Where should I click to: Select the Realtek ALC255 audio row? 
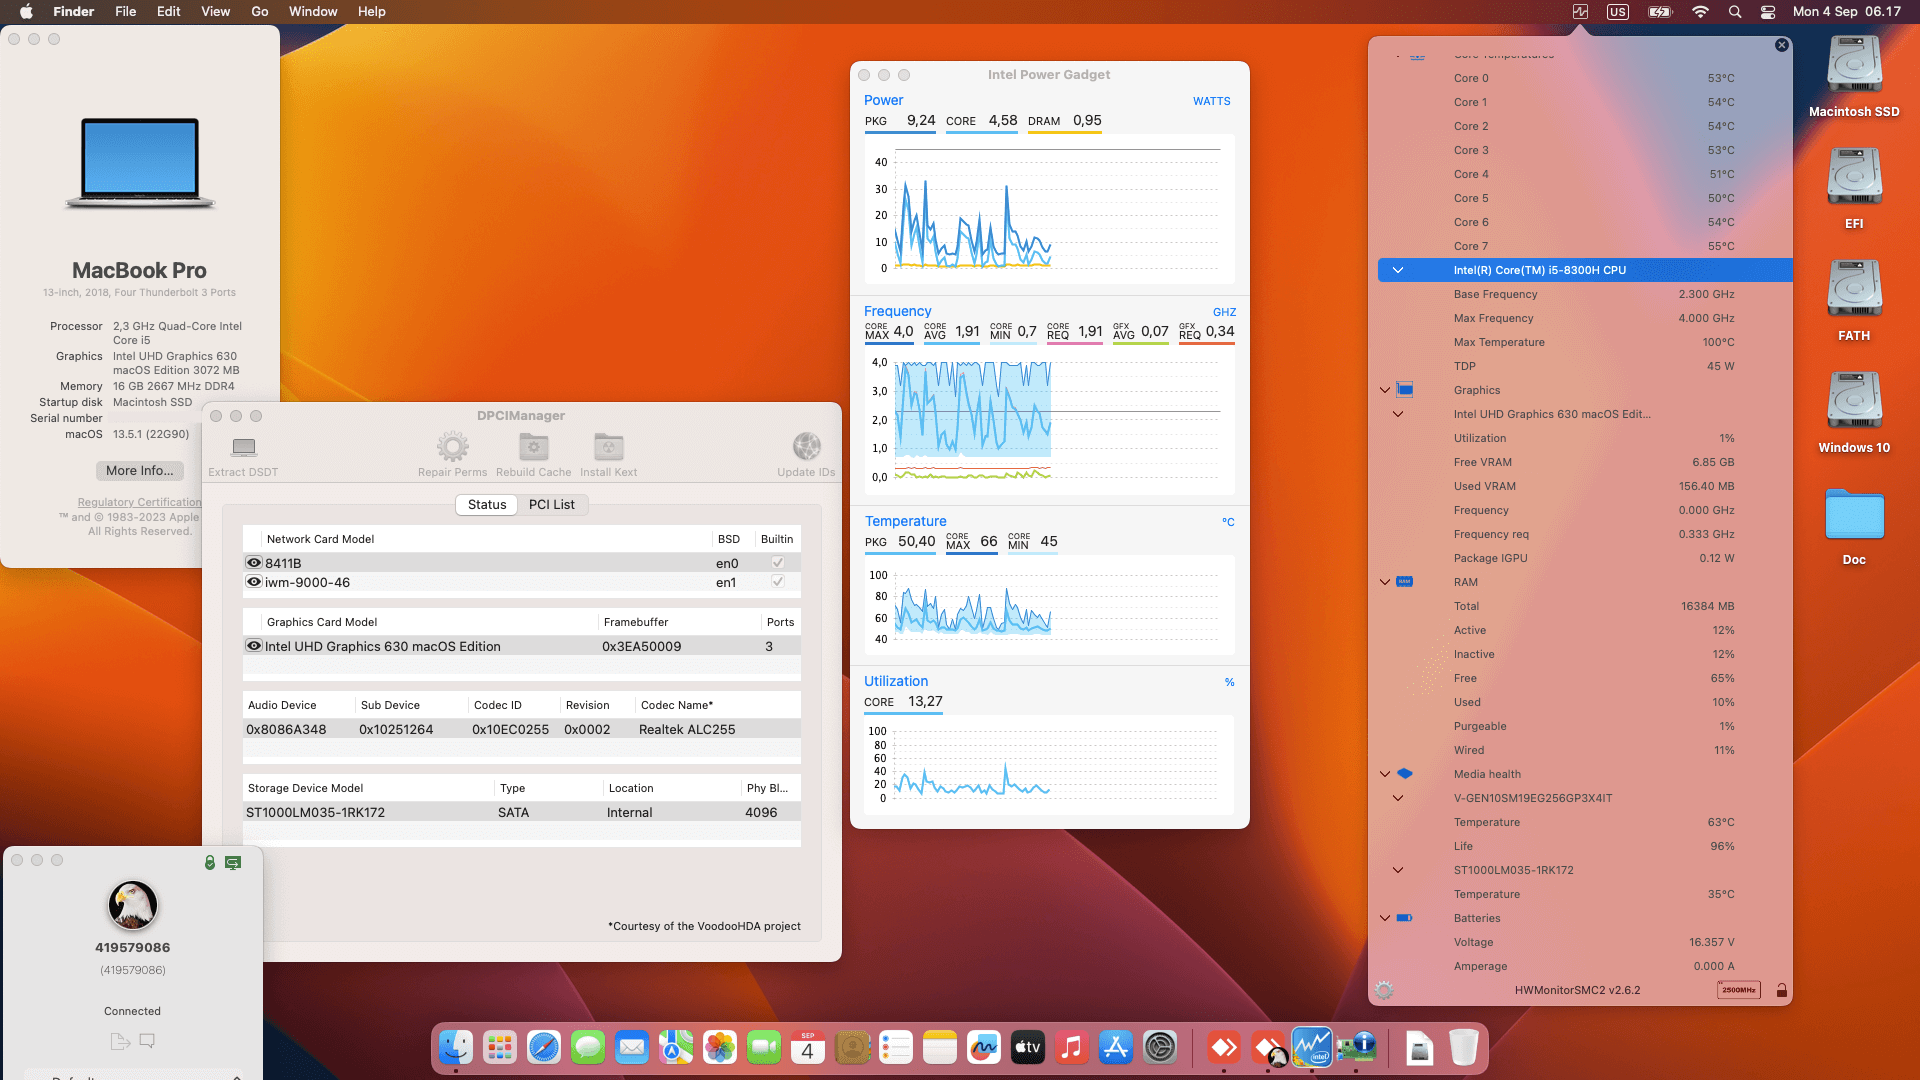pyautogui.click(x=521, y=729)
